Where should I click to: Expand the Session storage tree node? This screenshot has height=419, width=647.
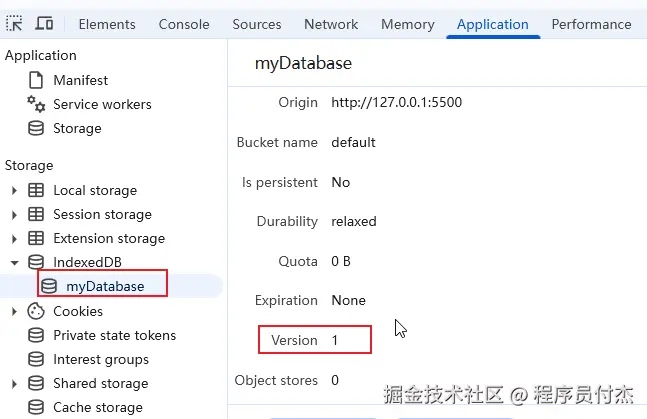[14, 214]
